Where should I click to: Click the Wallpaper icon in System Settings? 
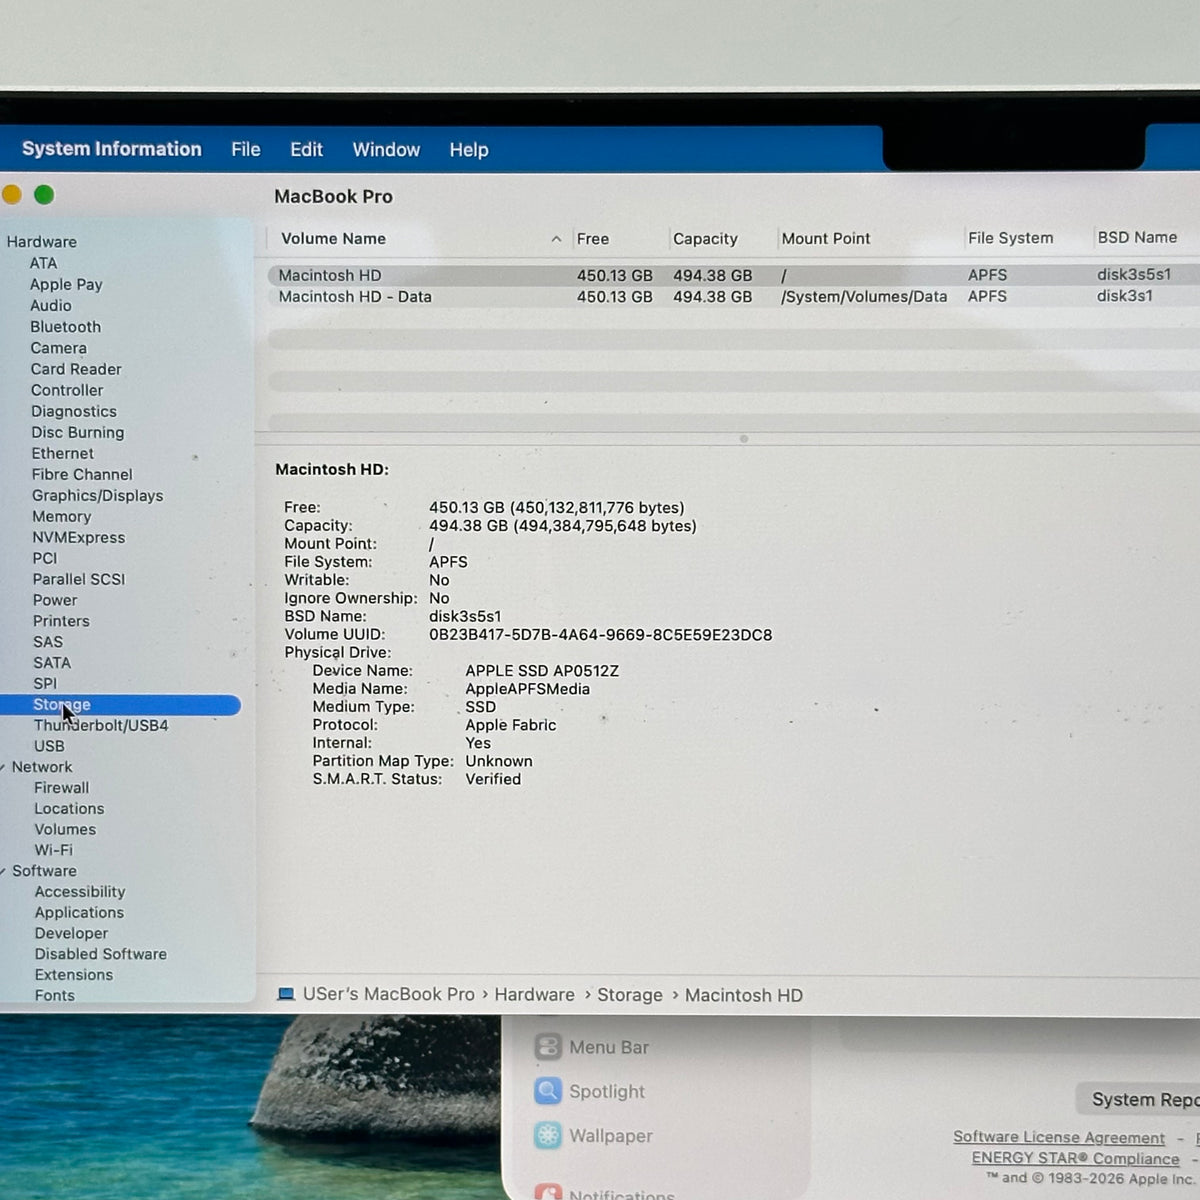point(548,1135)
